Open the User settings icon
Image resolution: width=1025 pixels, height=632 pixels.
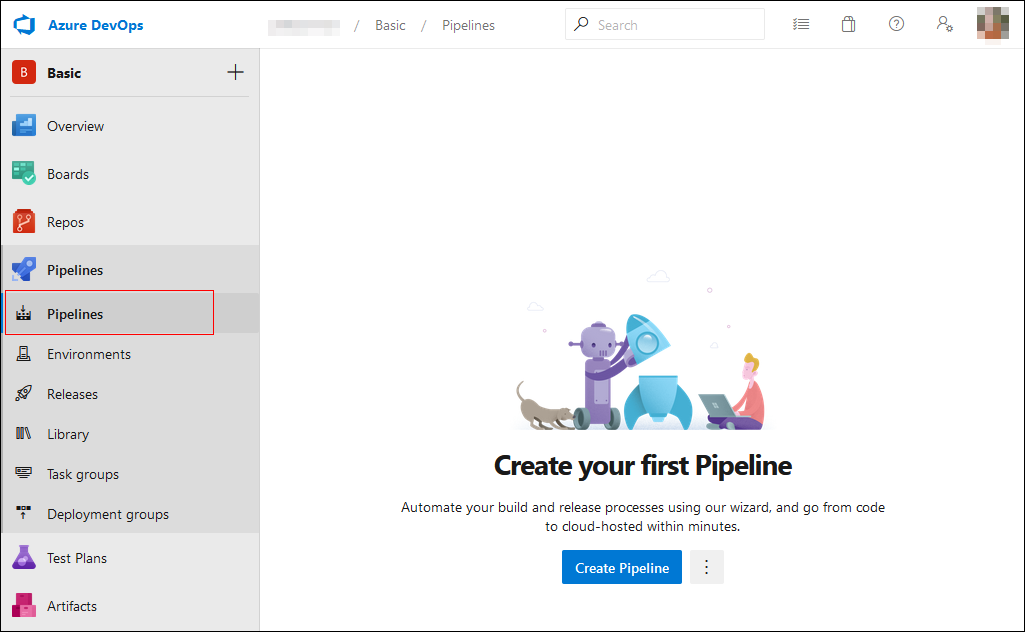click(944, 24)
